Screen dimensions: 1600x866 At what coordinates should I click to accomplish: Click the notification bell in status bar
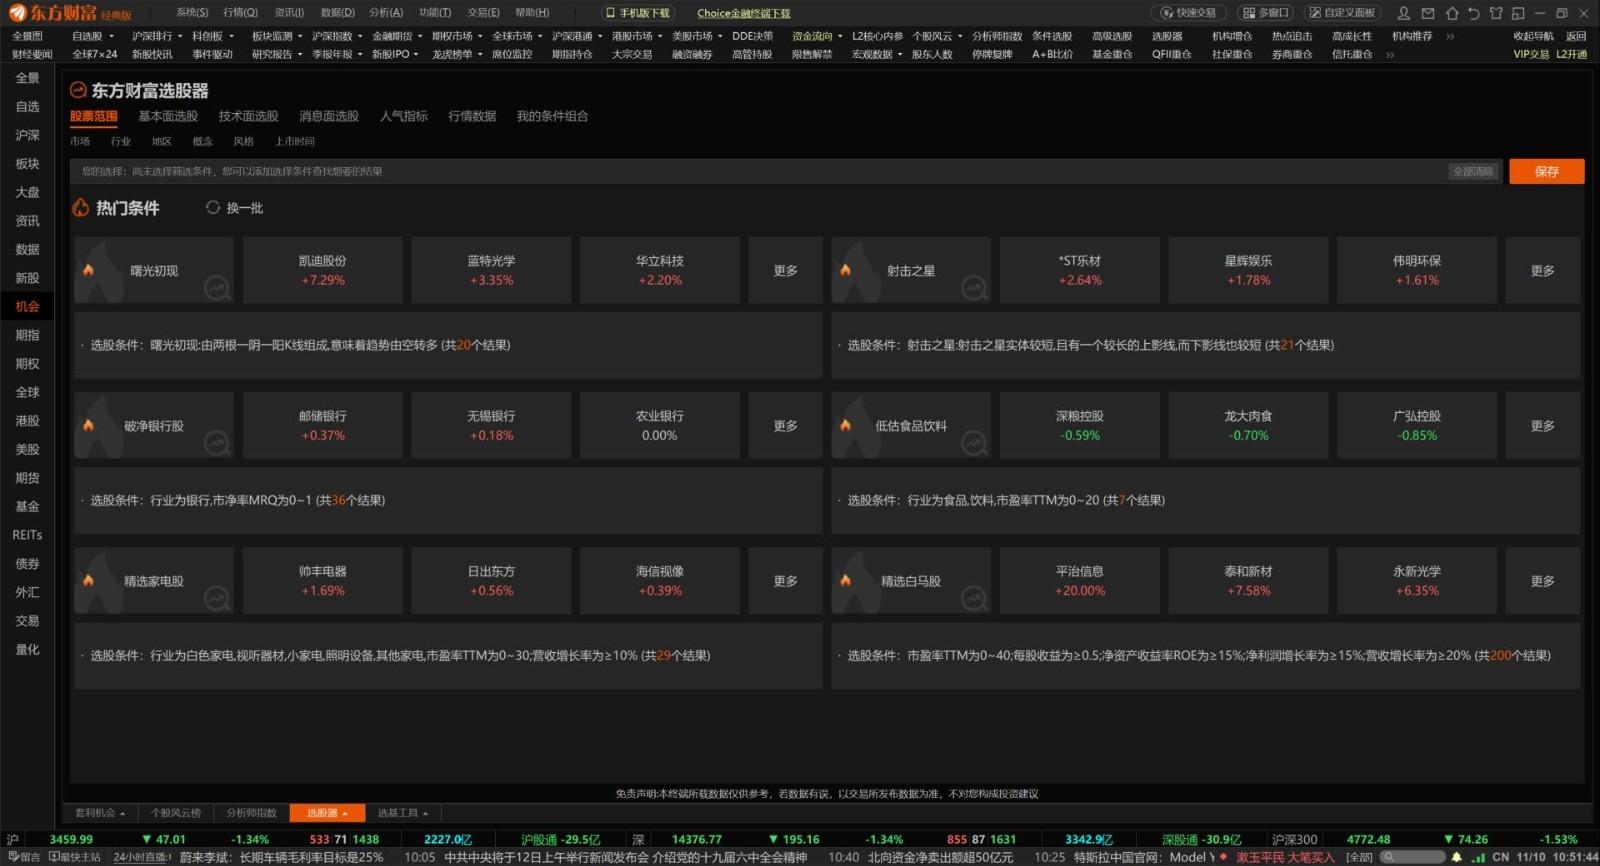pyautogui.click(x=1456, y=857)
